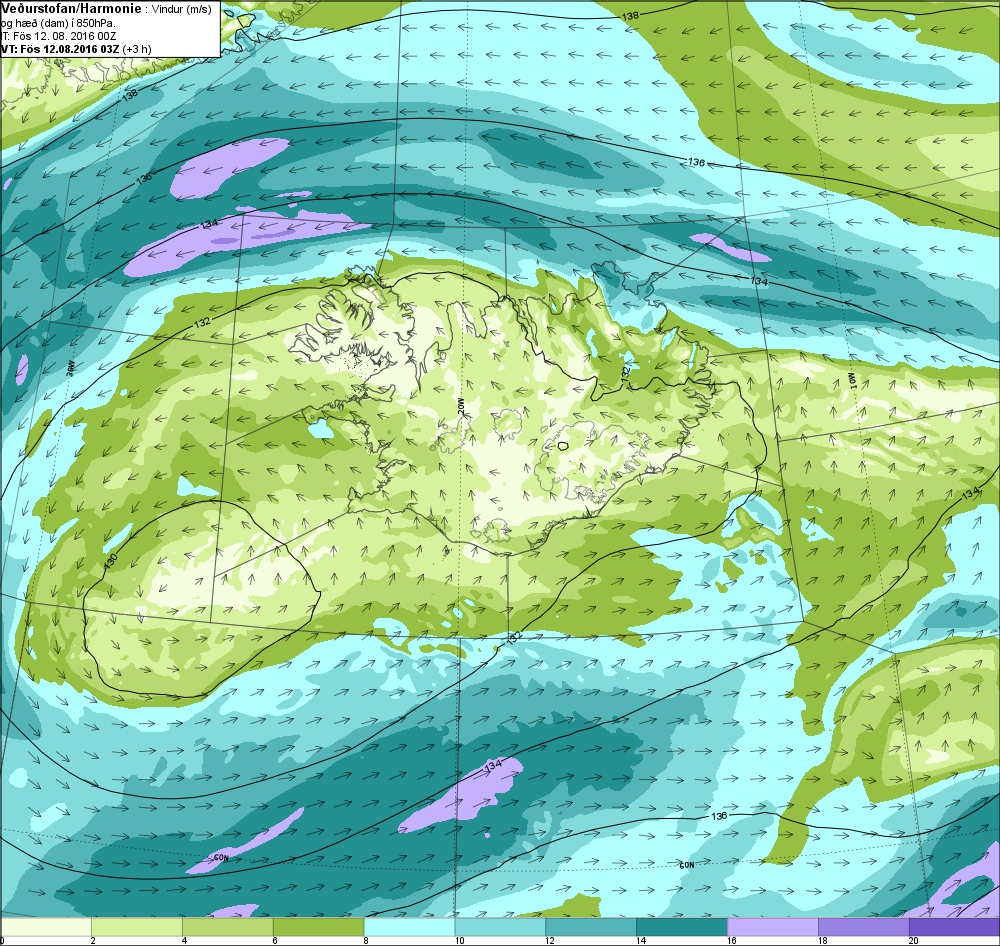Click the '134' label inside the purple patch south of Iceland
1000x946 pixels.
[x=494, y=766]
